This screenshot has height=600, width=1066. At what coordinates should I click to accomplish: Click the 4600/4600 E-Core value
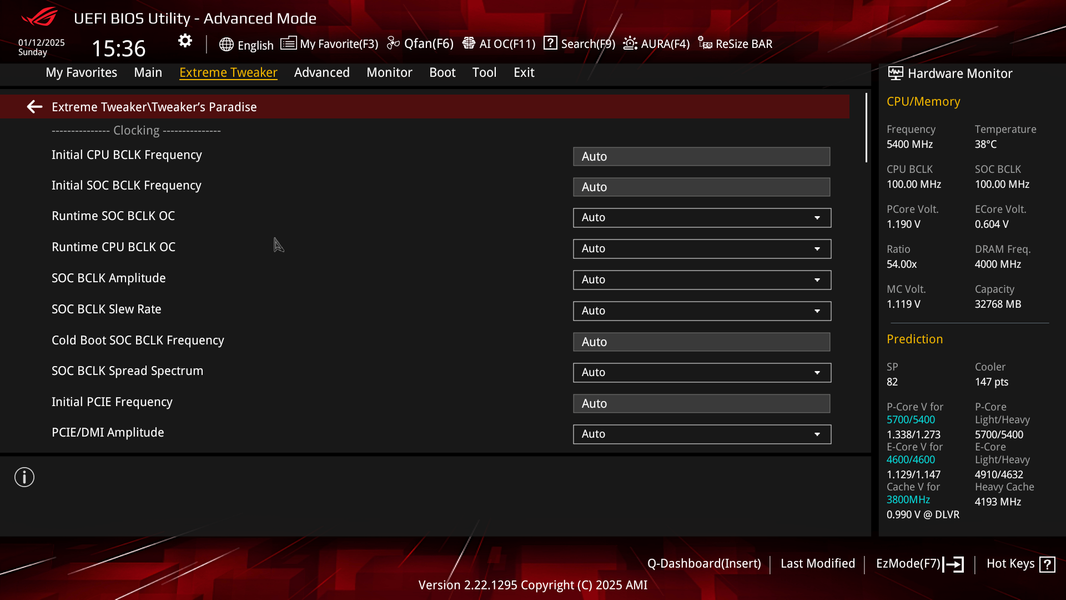coord(910,460)
